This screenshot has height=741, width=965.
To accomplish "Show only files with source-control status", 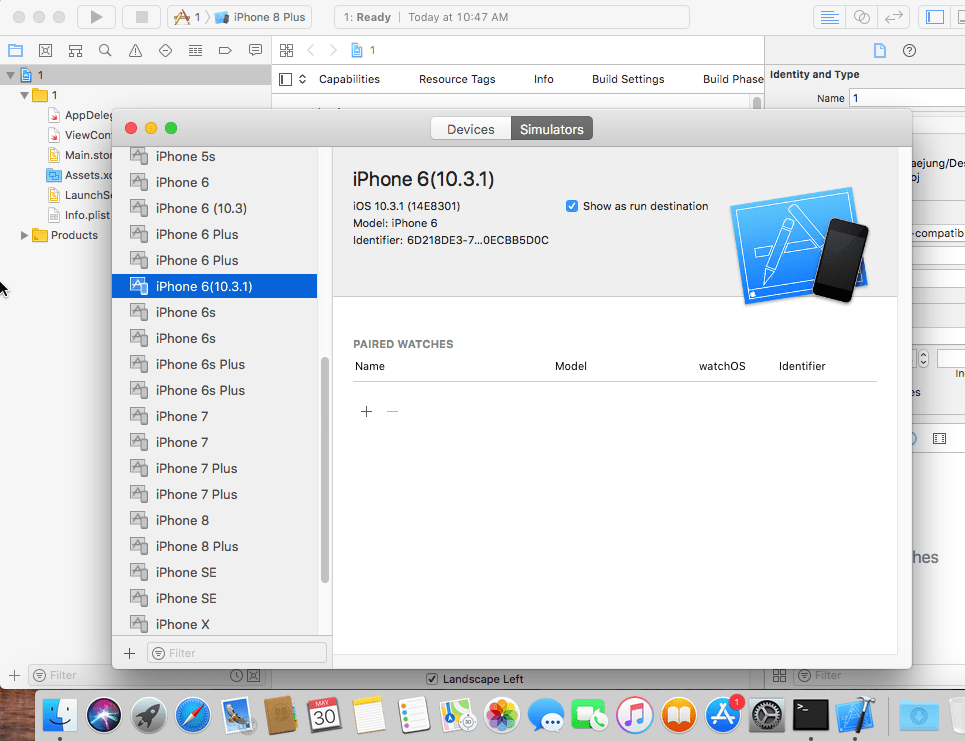I will coord(254,675).
